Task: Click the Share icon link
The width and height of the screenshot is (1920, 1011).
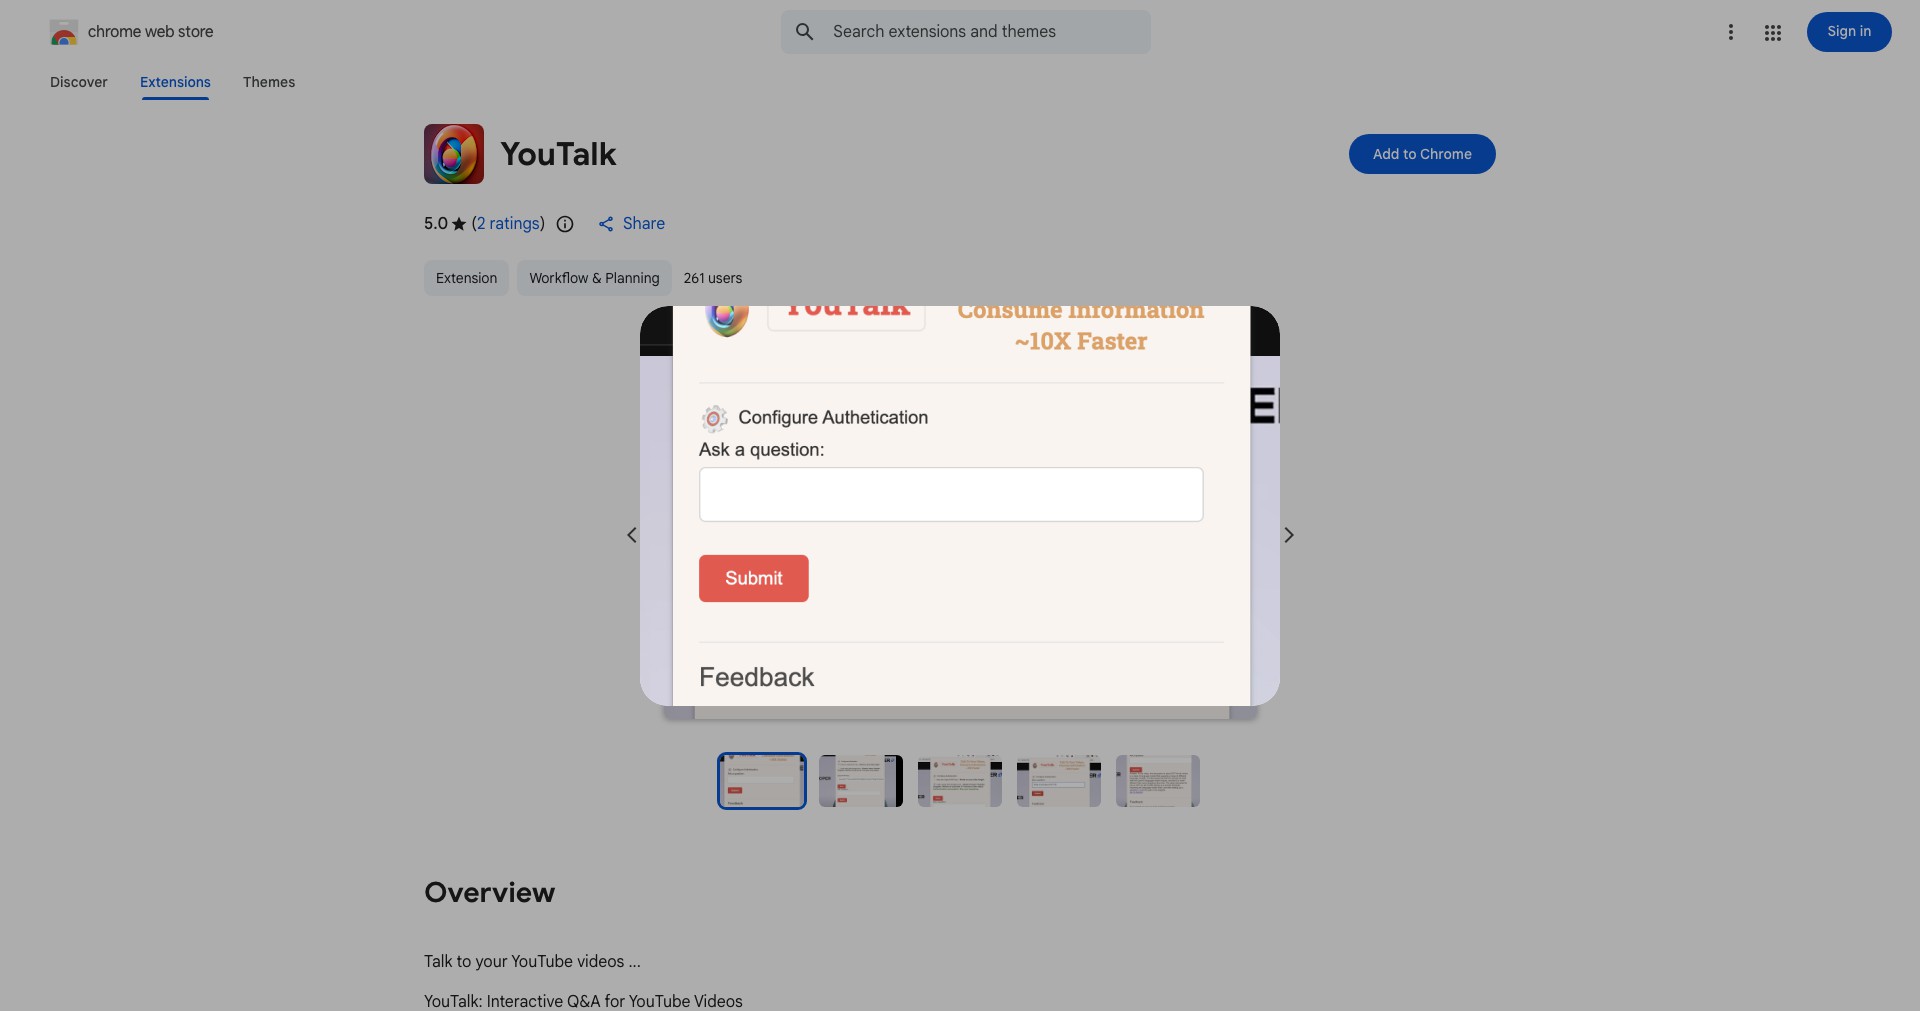Action: (631, 224)
